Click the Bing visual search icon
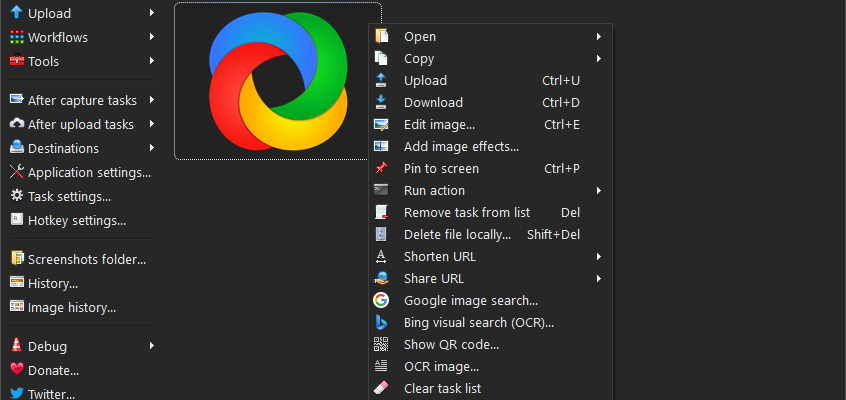This screenshot has width=846, height=400. (381, 322)
